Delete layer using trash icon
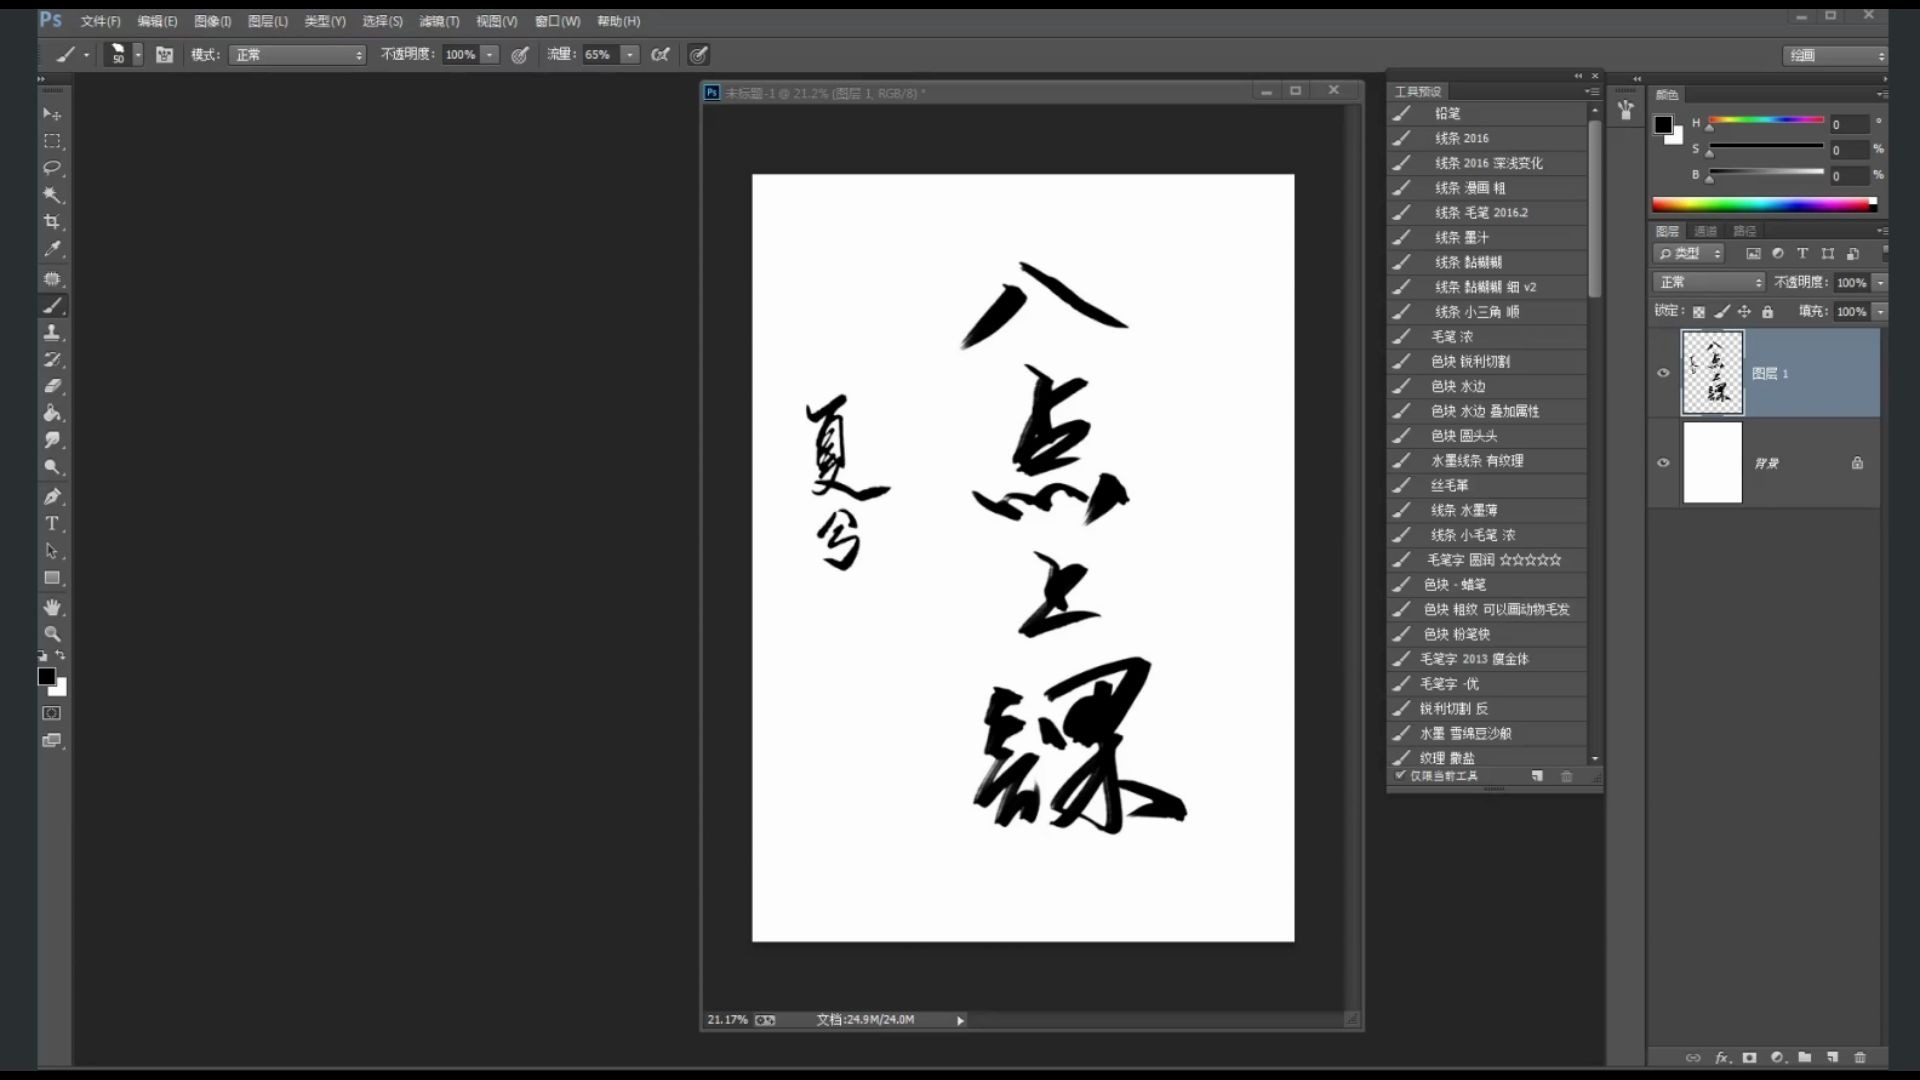Image resolution: width=1920 pixels, height=1080 pixels. tap(1860, 1057)
